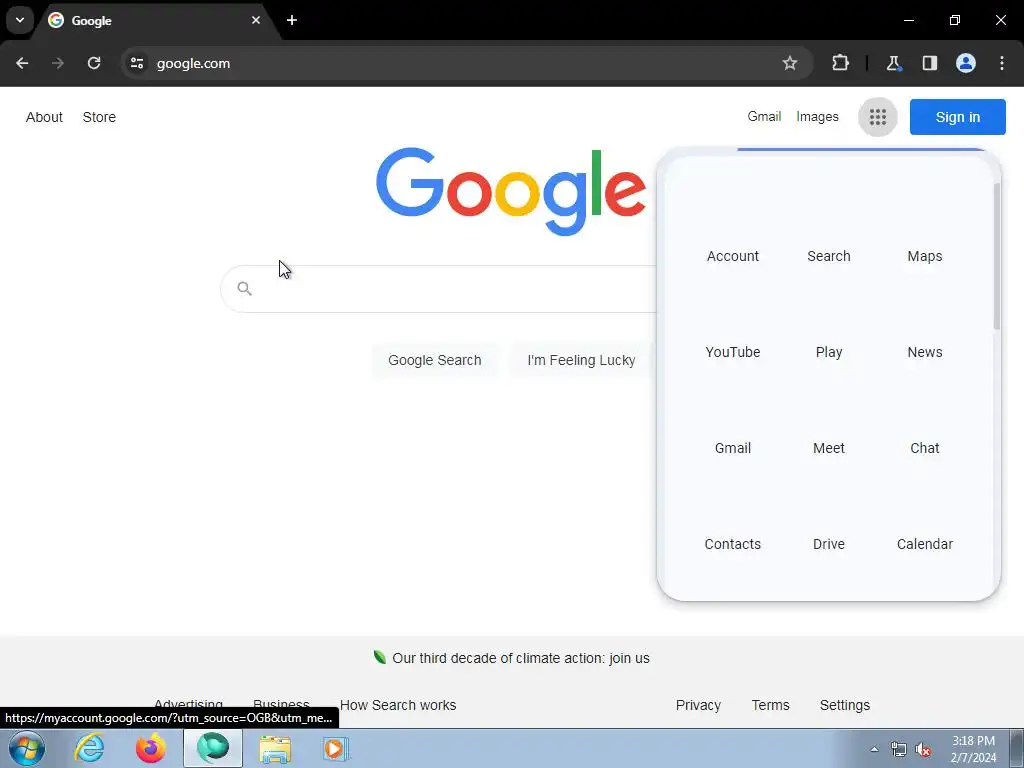The image size is (1024, 768).
Task: Click the apps panel scrollbar
Action: (997, 256)
